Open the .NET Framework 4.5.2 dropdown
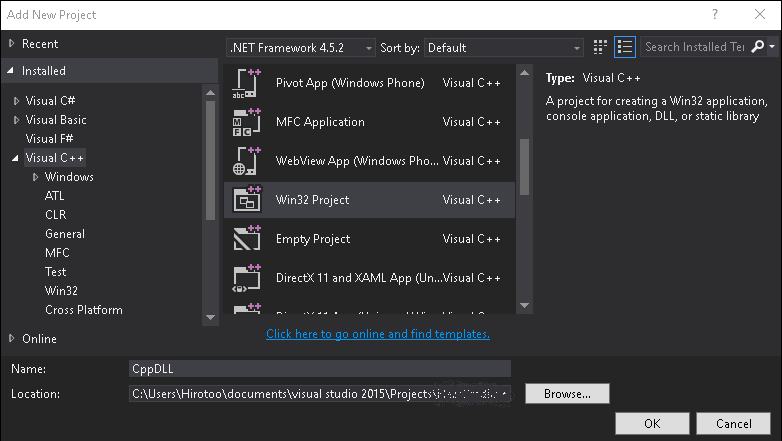782x441 pixels. (301, 48)
